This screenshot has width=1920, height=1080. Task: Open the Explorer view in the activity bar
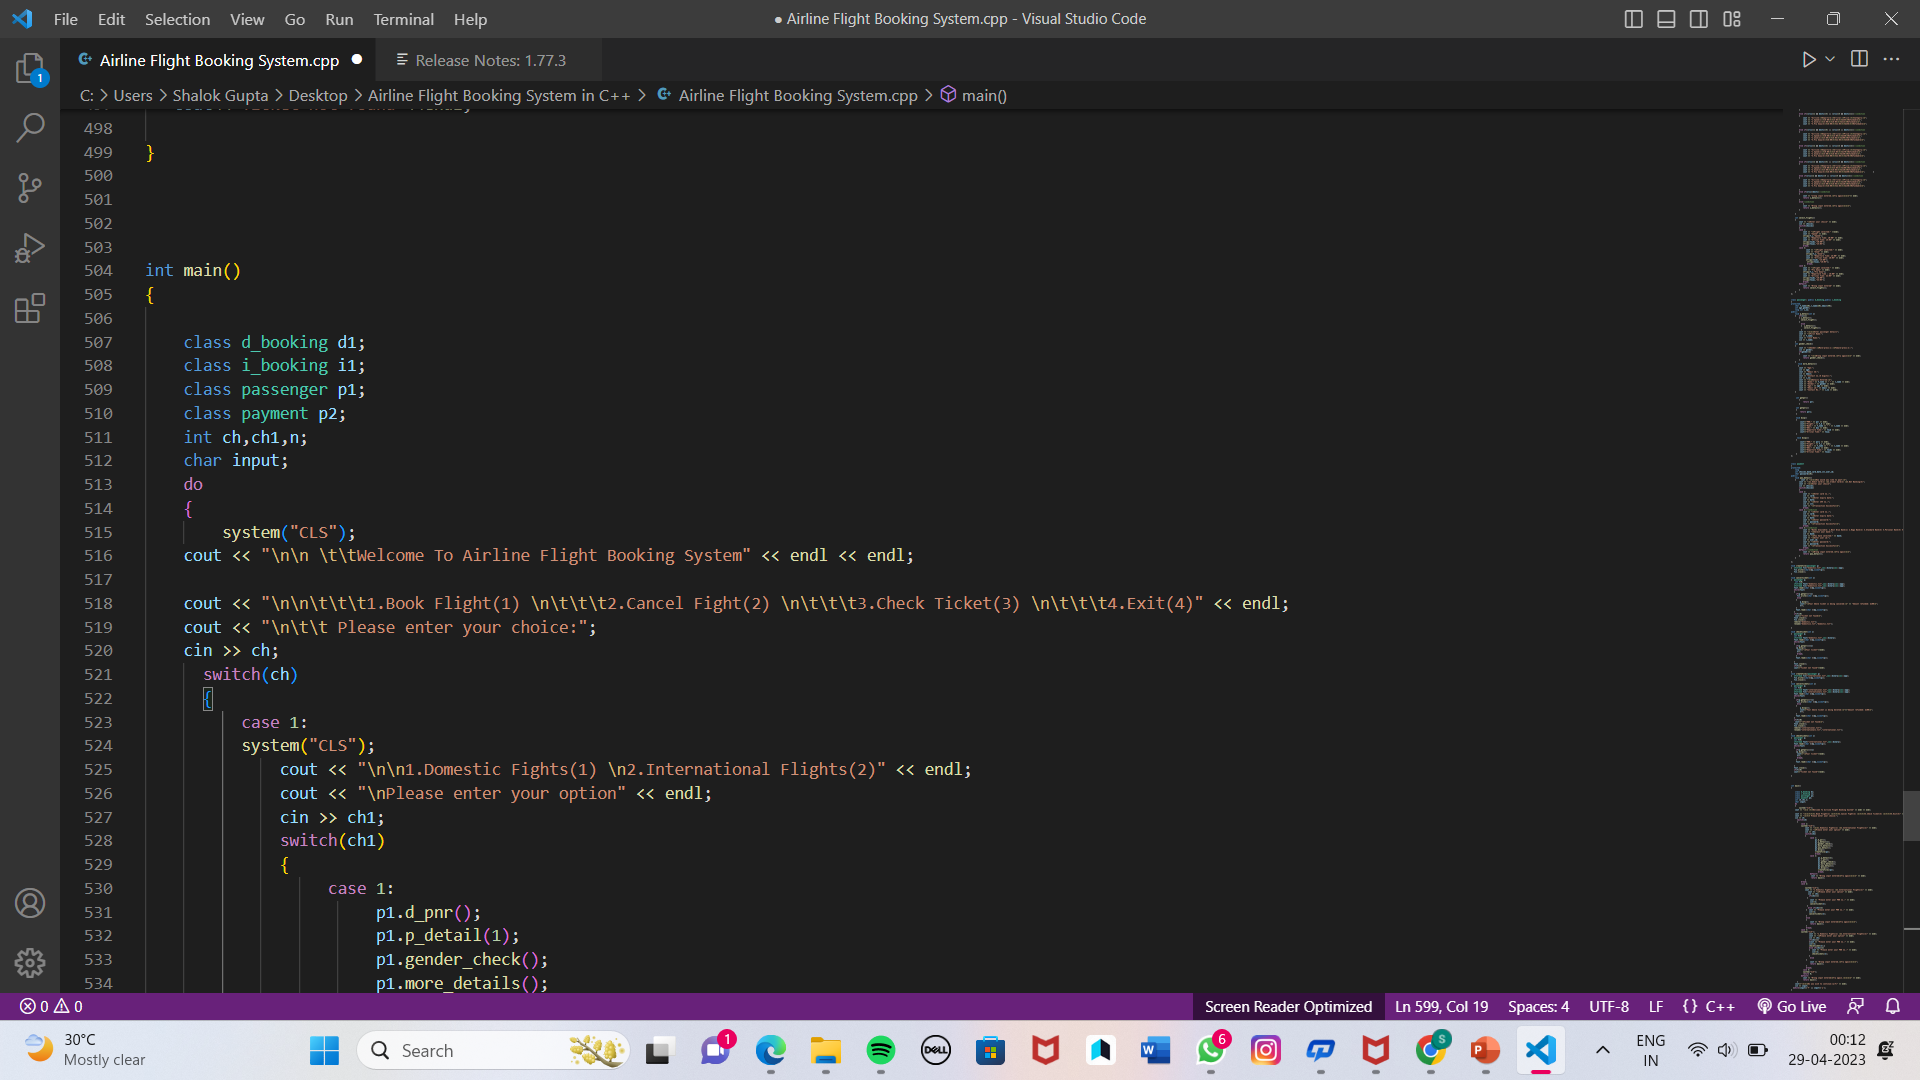(30, 68)
